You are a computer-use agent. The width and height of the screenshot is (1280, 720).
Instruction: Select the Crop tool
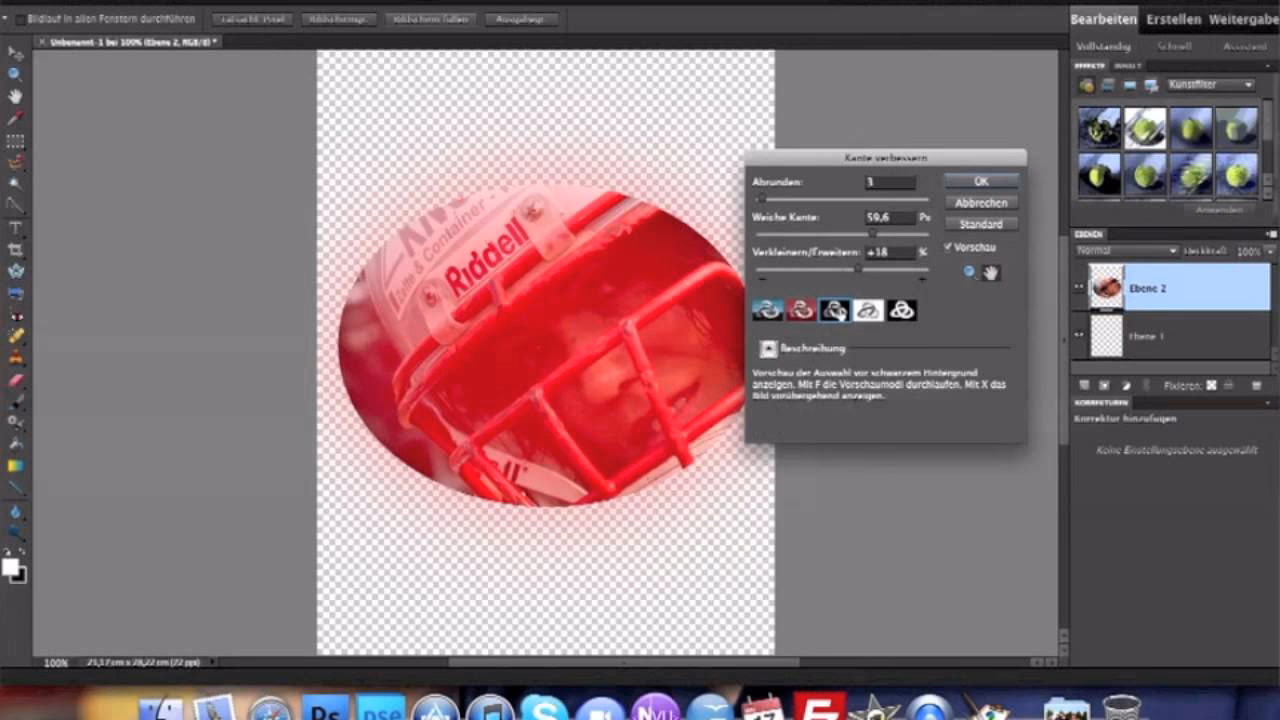15,249
